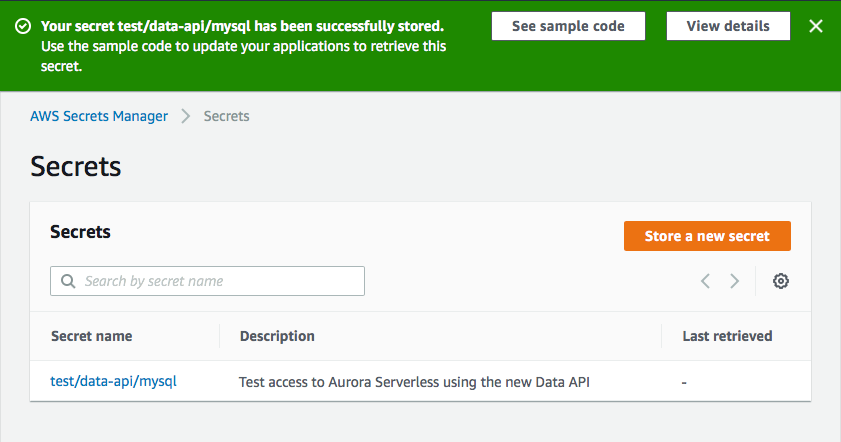Go to next page of secrets
The height and width of the screenshot is (442, 841).
(x=734, y=281)
